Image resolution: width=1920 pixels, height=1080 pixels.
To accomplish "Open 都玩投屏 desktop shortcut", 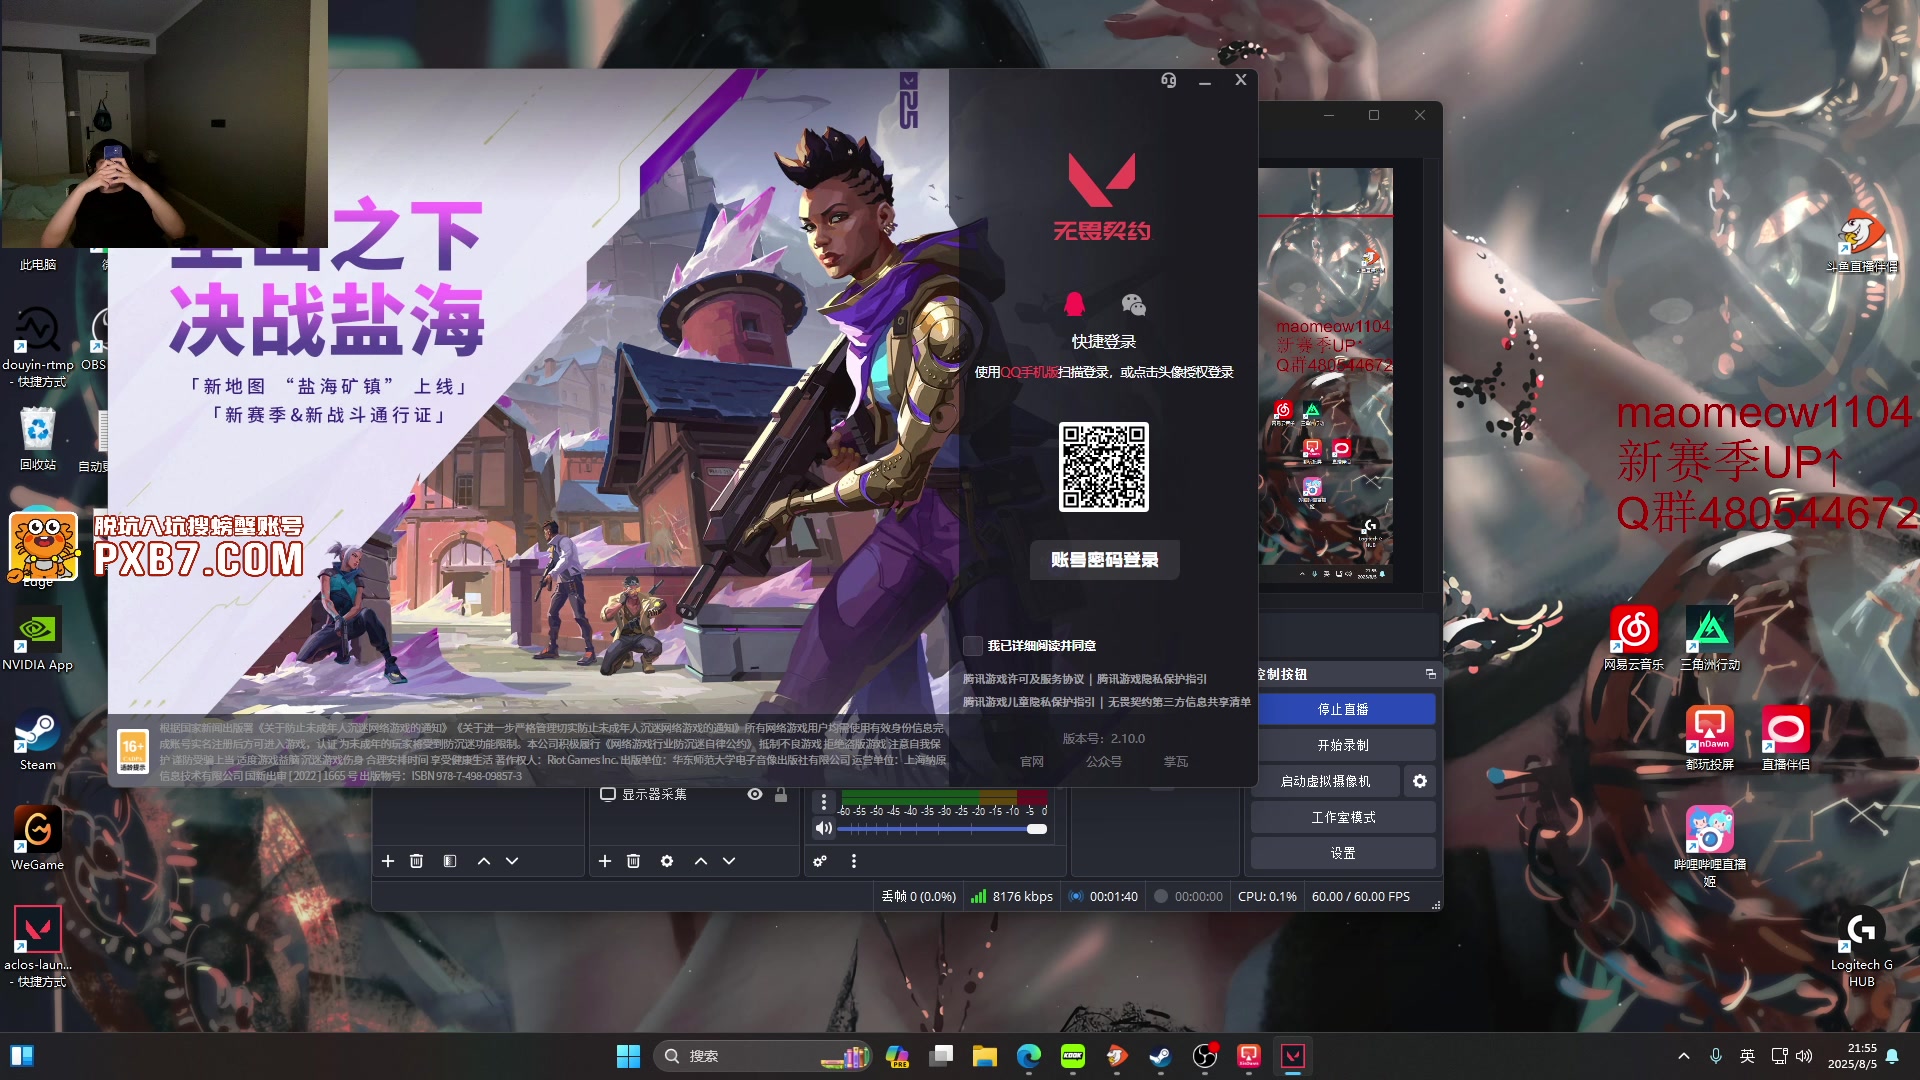I will 1710,738.
